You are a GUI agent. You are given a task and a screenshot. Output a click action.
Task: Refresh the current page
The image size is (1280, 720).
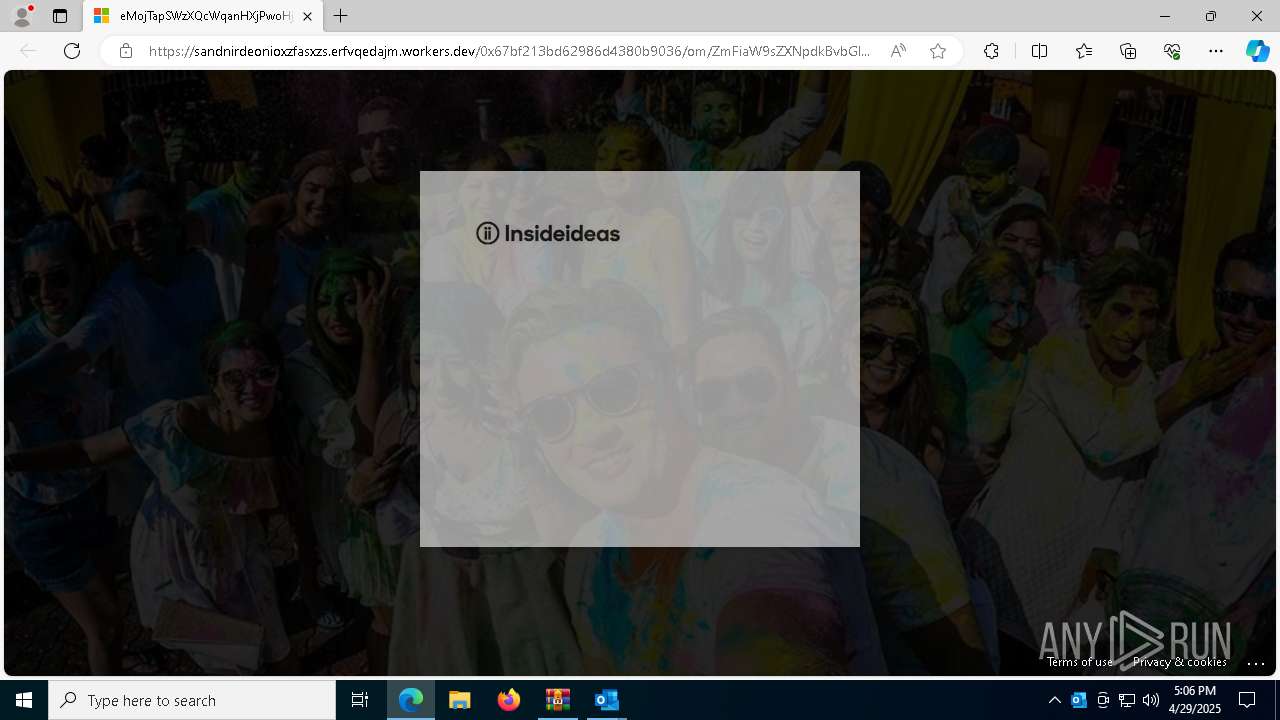click(72, 51)
